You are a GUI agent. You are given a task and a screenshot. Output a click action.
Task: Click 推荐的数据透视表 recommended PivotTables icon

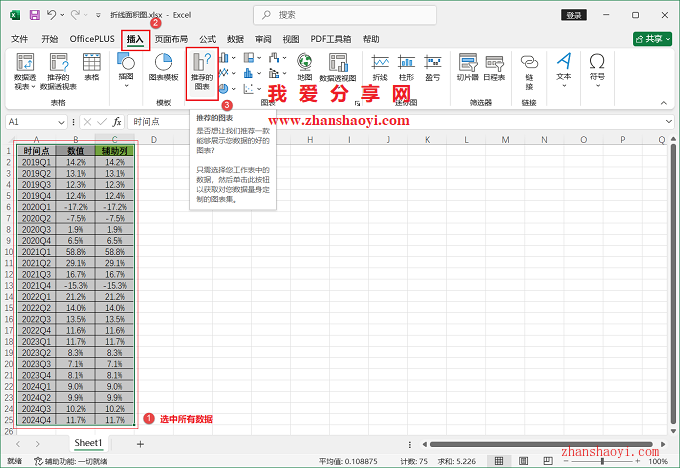point(58,72)
